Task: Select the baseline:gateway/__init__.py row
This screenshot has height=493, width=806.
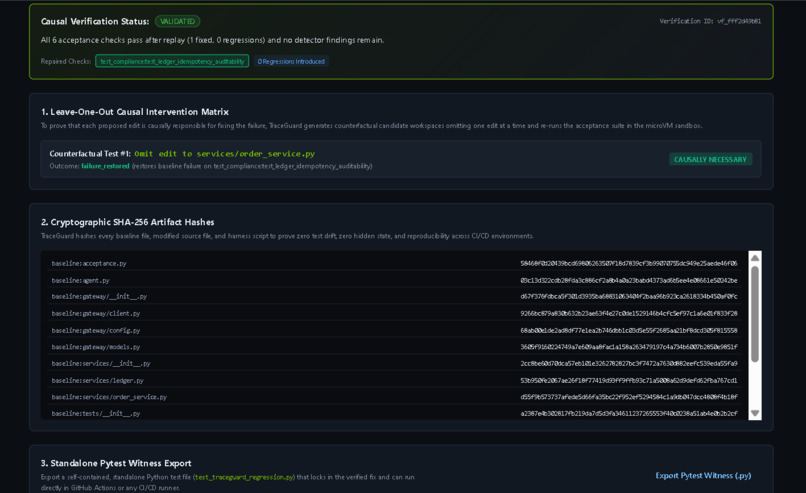Action: [x=394, y=296]
